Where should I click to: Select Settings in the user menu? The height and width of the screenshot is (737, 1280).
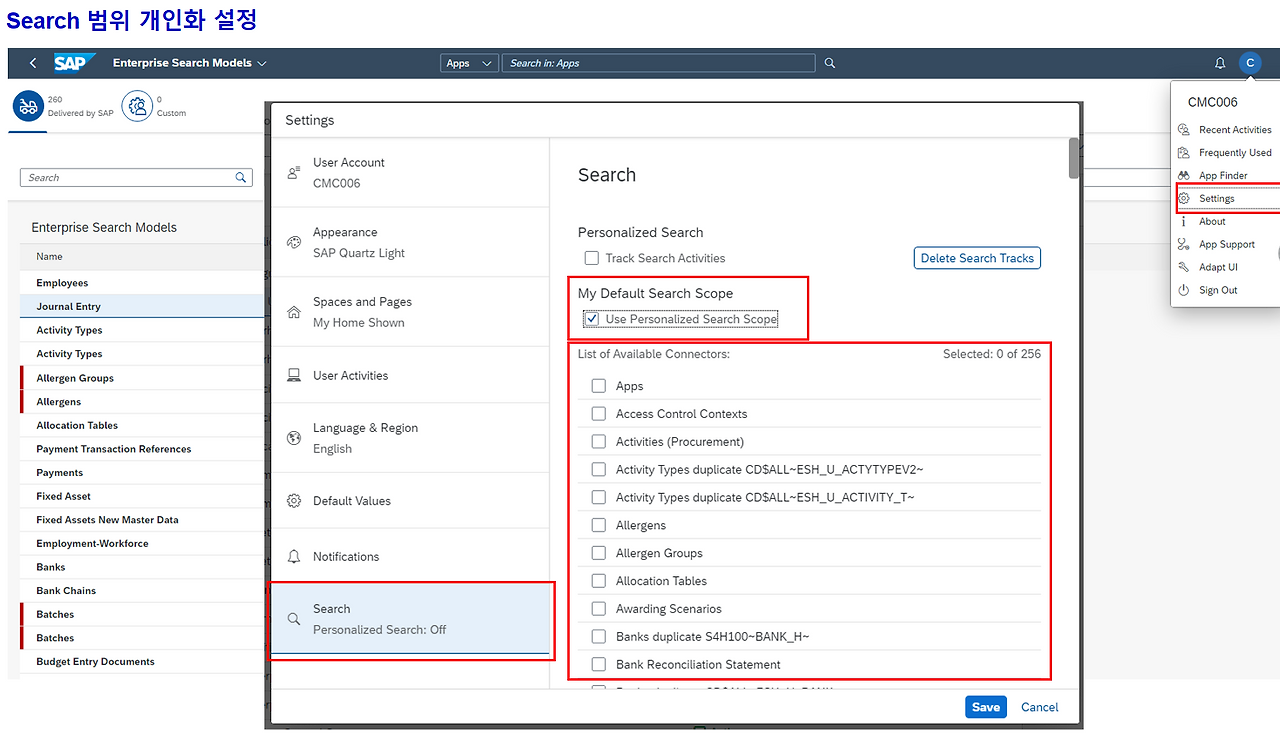coord(1227,199)
